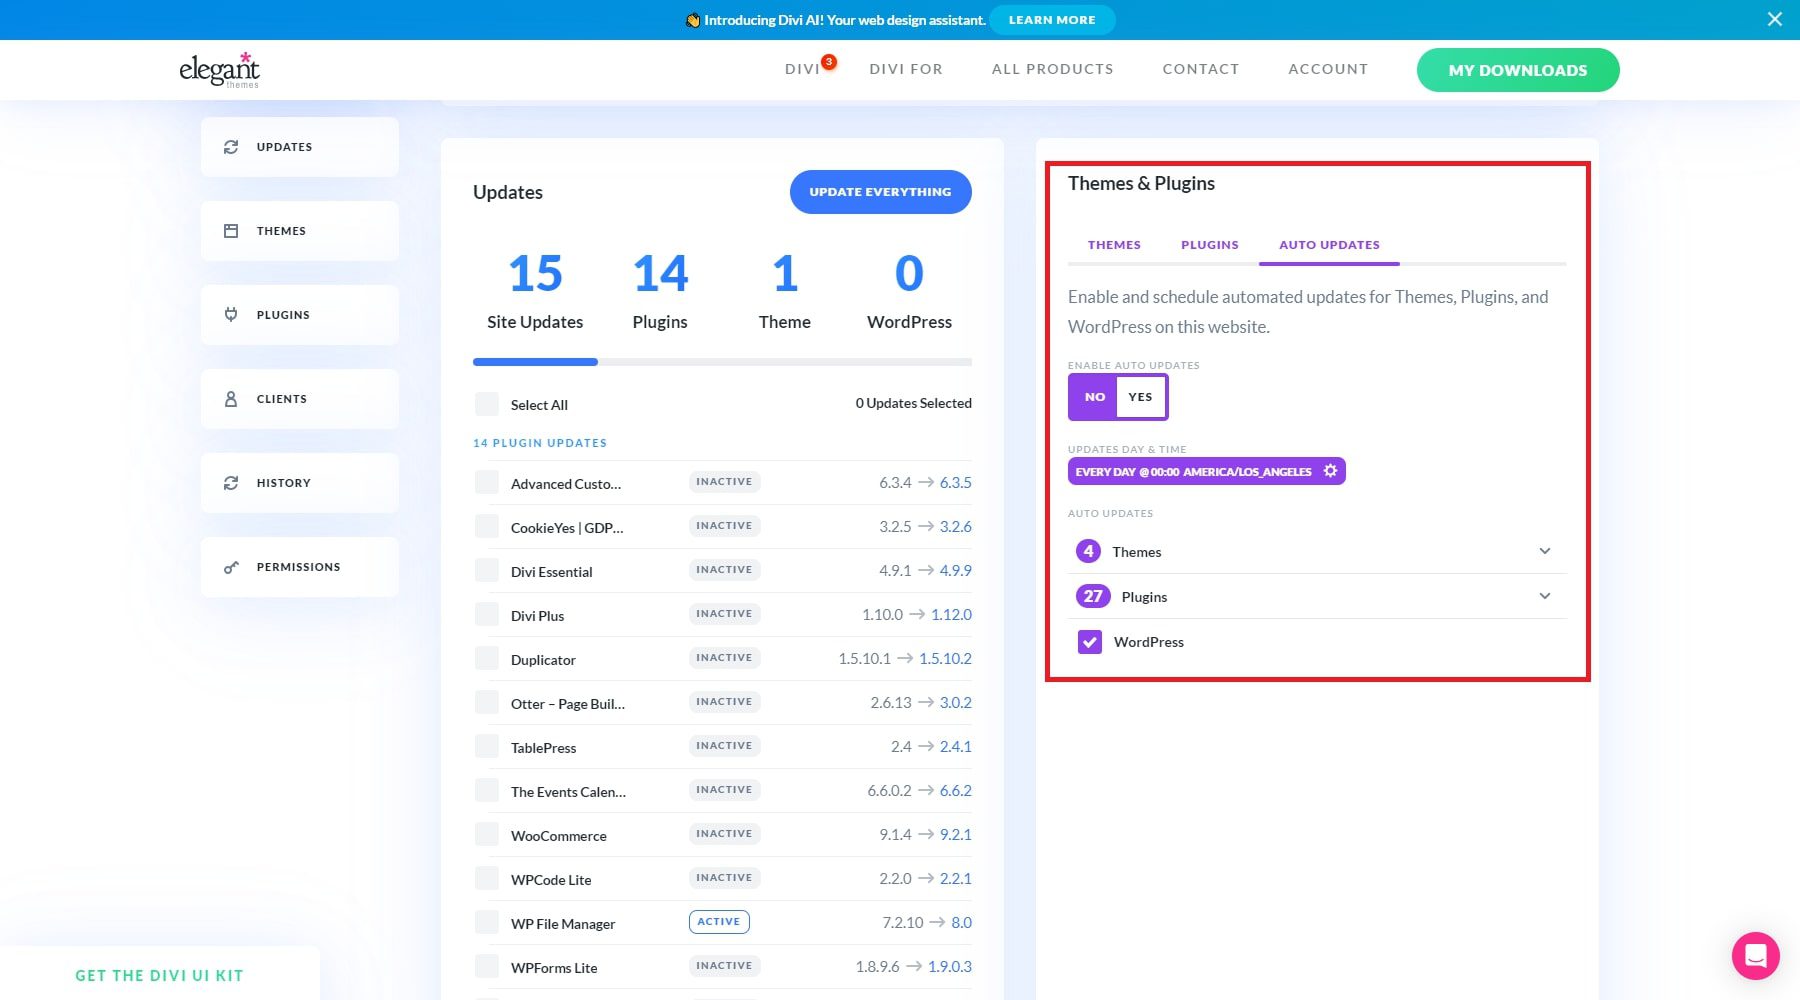Expand the Themes auto updates list
The height and width of the screenshot is (1000, 1800).
coord(1545,551)
